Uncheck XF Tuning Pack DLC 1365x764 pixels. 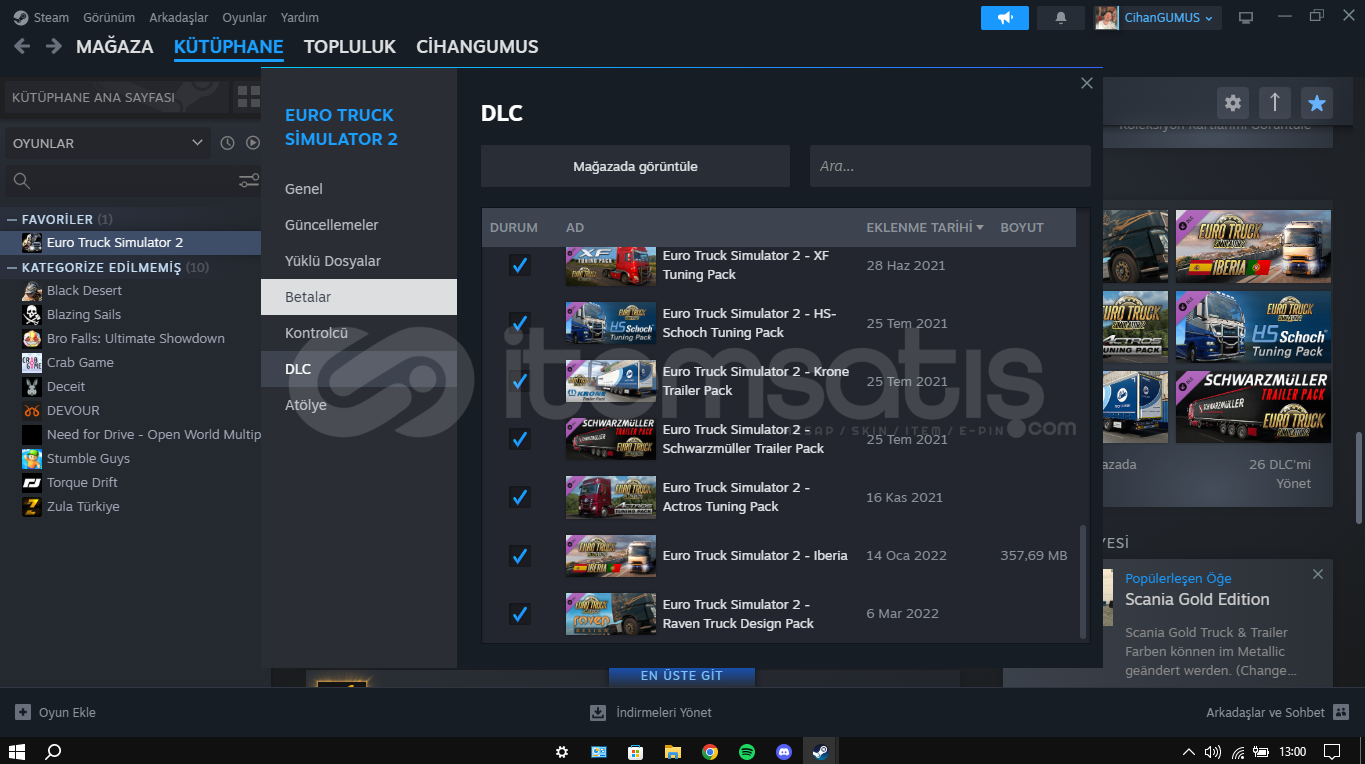tap(520, 265)
